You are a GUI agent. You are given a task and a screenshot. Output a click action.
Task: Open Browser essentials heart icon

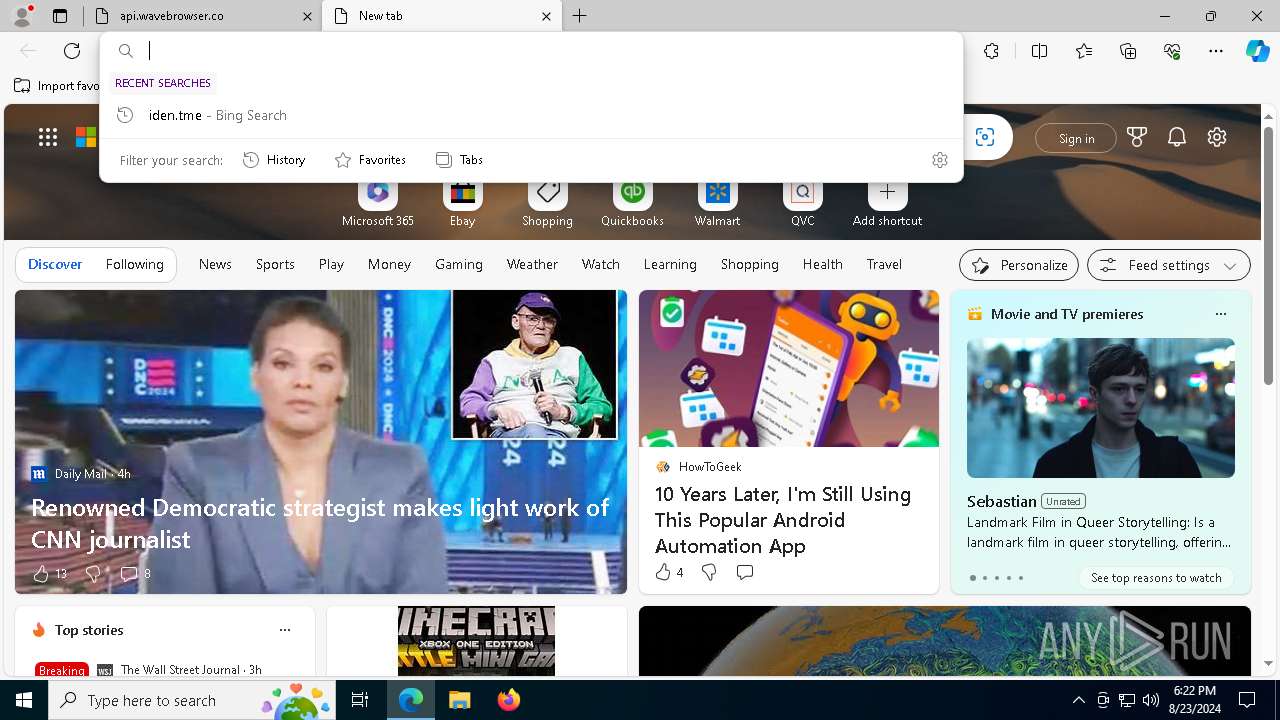1172,51
